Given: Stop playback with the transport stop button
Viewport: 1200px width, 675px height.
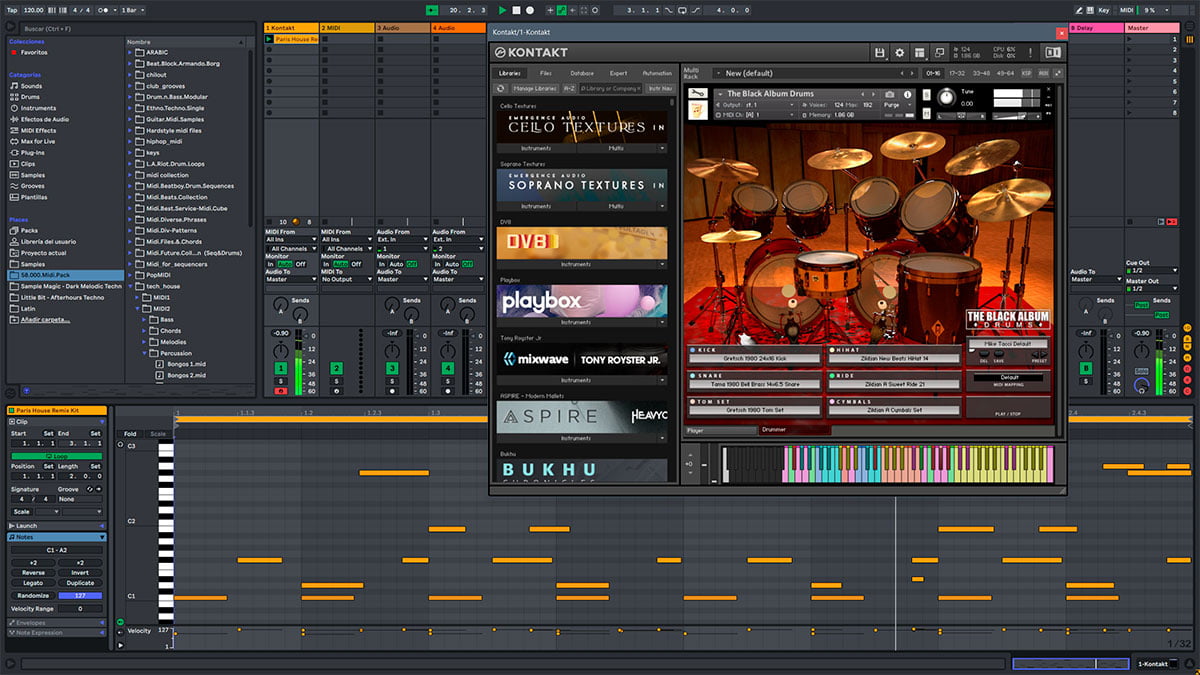Looking at the screenshot, I should click(516, 10).
